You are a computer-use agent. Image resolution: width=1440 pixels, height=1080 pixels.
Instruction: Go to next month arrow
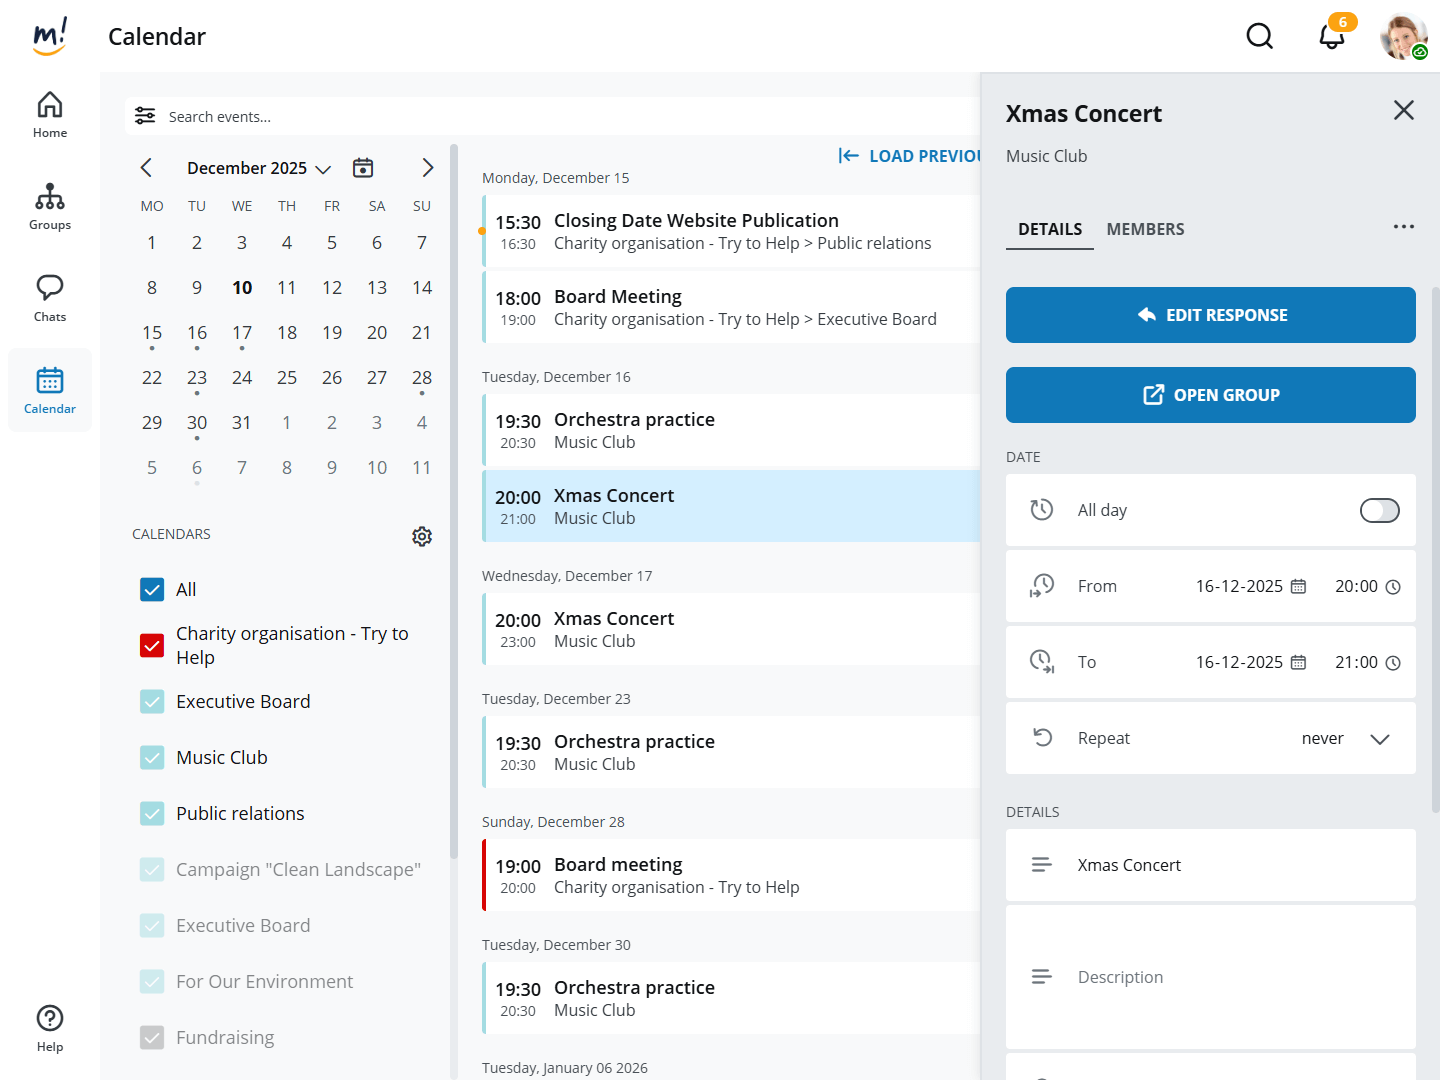coord(427,168)
